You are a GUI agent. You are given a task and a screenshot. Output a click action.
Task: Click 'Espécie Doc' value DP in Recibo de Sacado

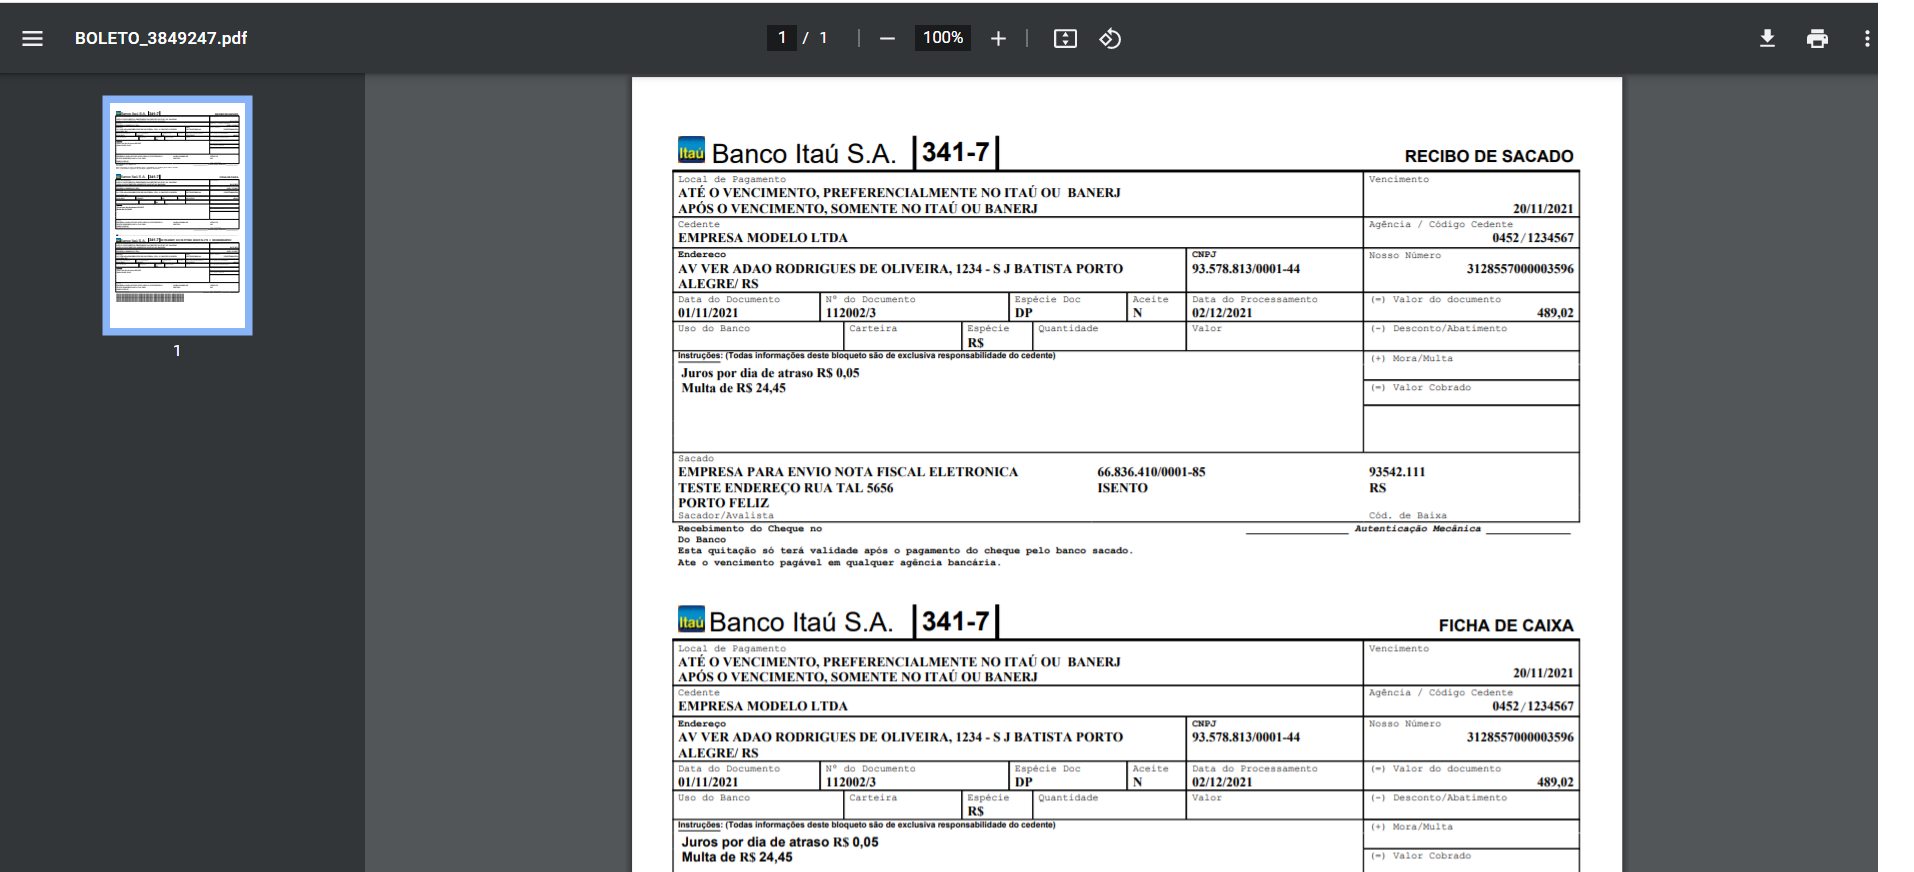[1023, 313]
